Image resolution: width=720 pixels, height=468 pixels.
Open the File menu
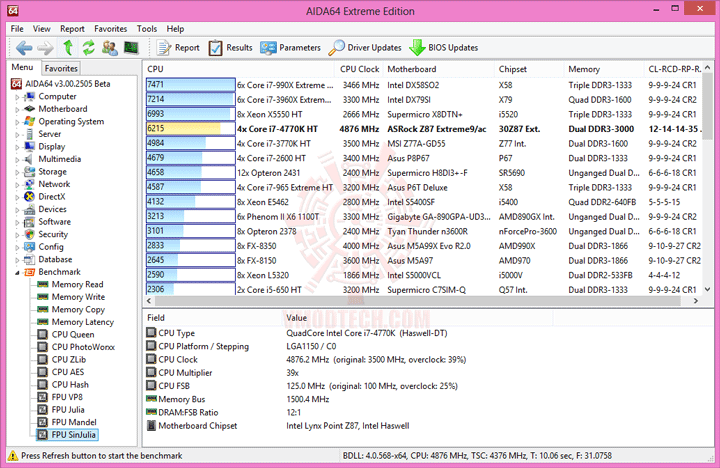click(17, 28)
